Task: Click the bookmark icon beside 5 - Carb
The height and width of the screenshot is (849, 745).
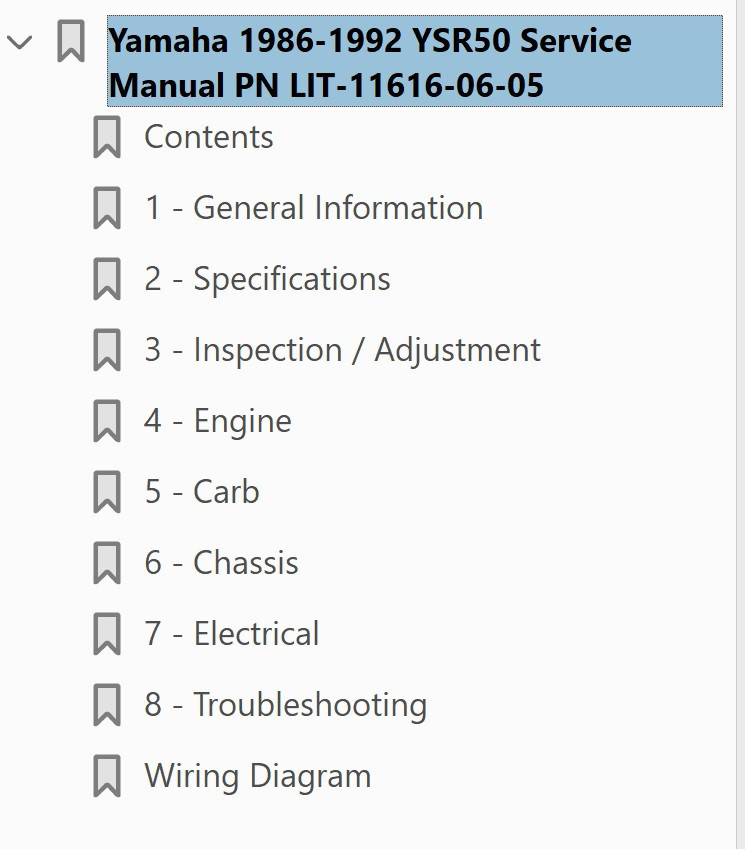Action: [106, 492]
